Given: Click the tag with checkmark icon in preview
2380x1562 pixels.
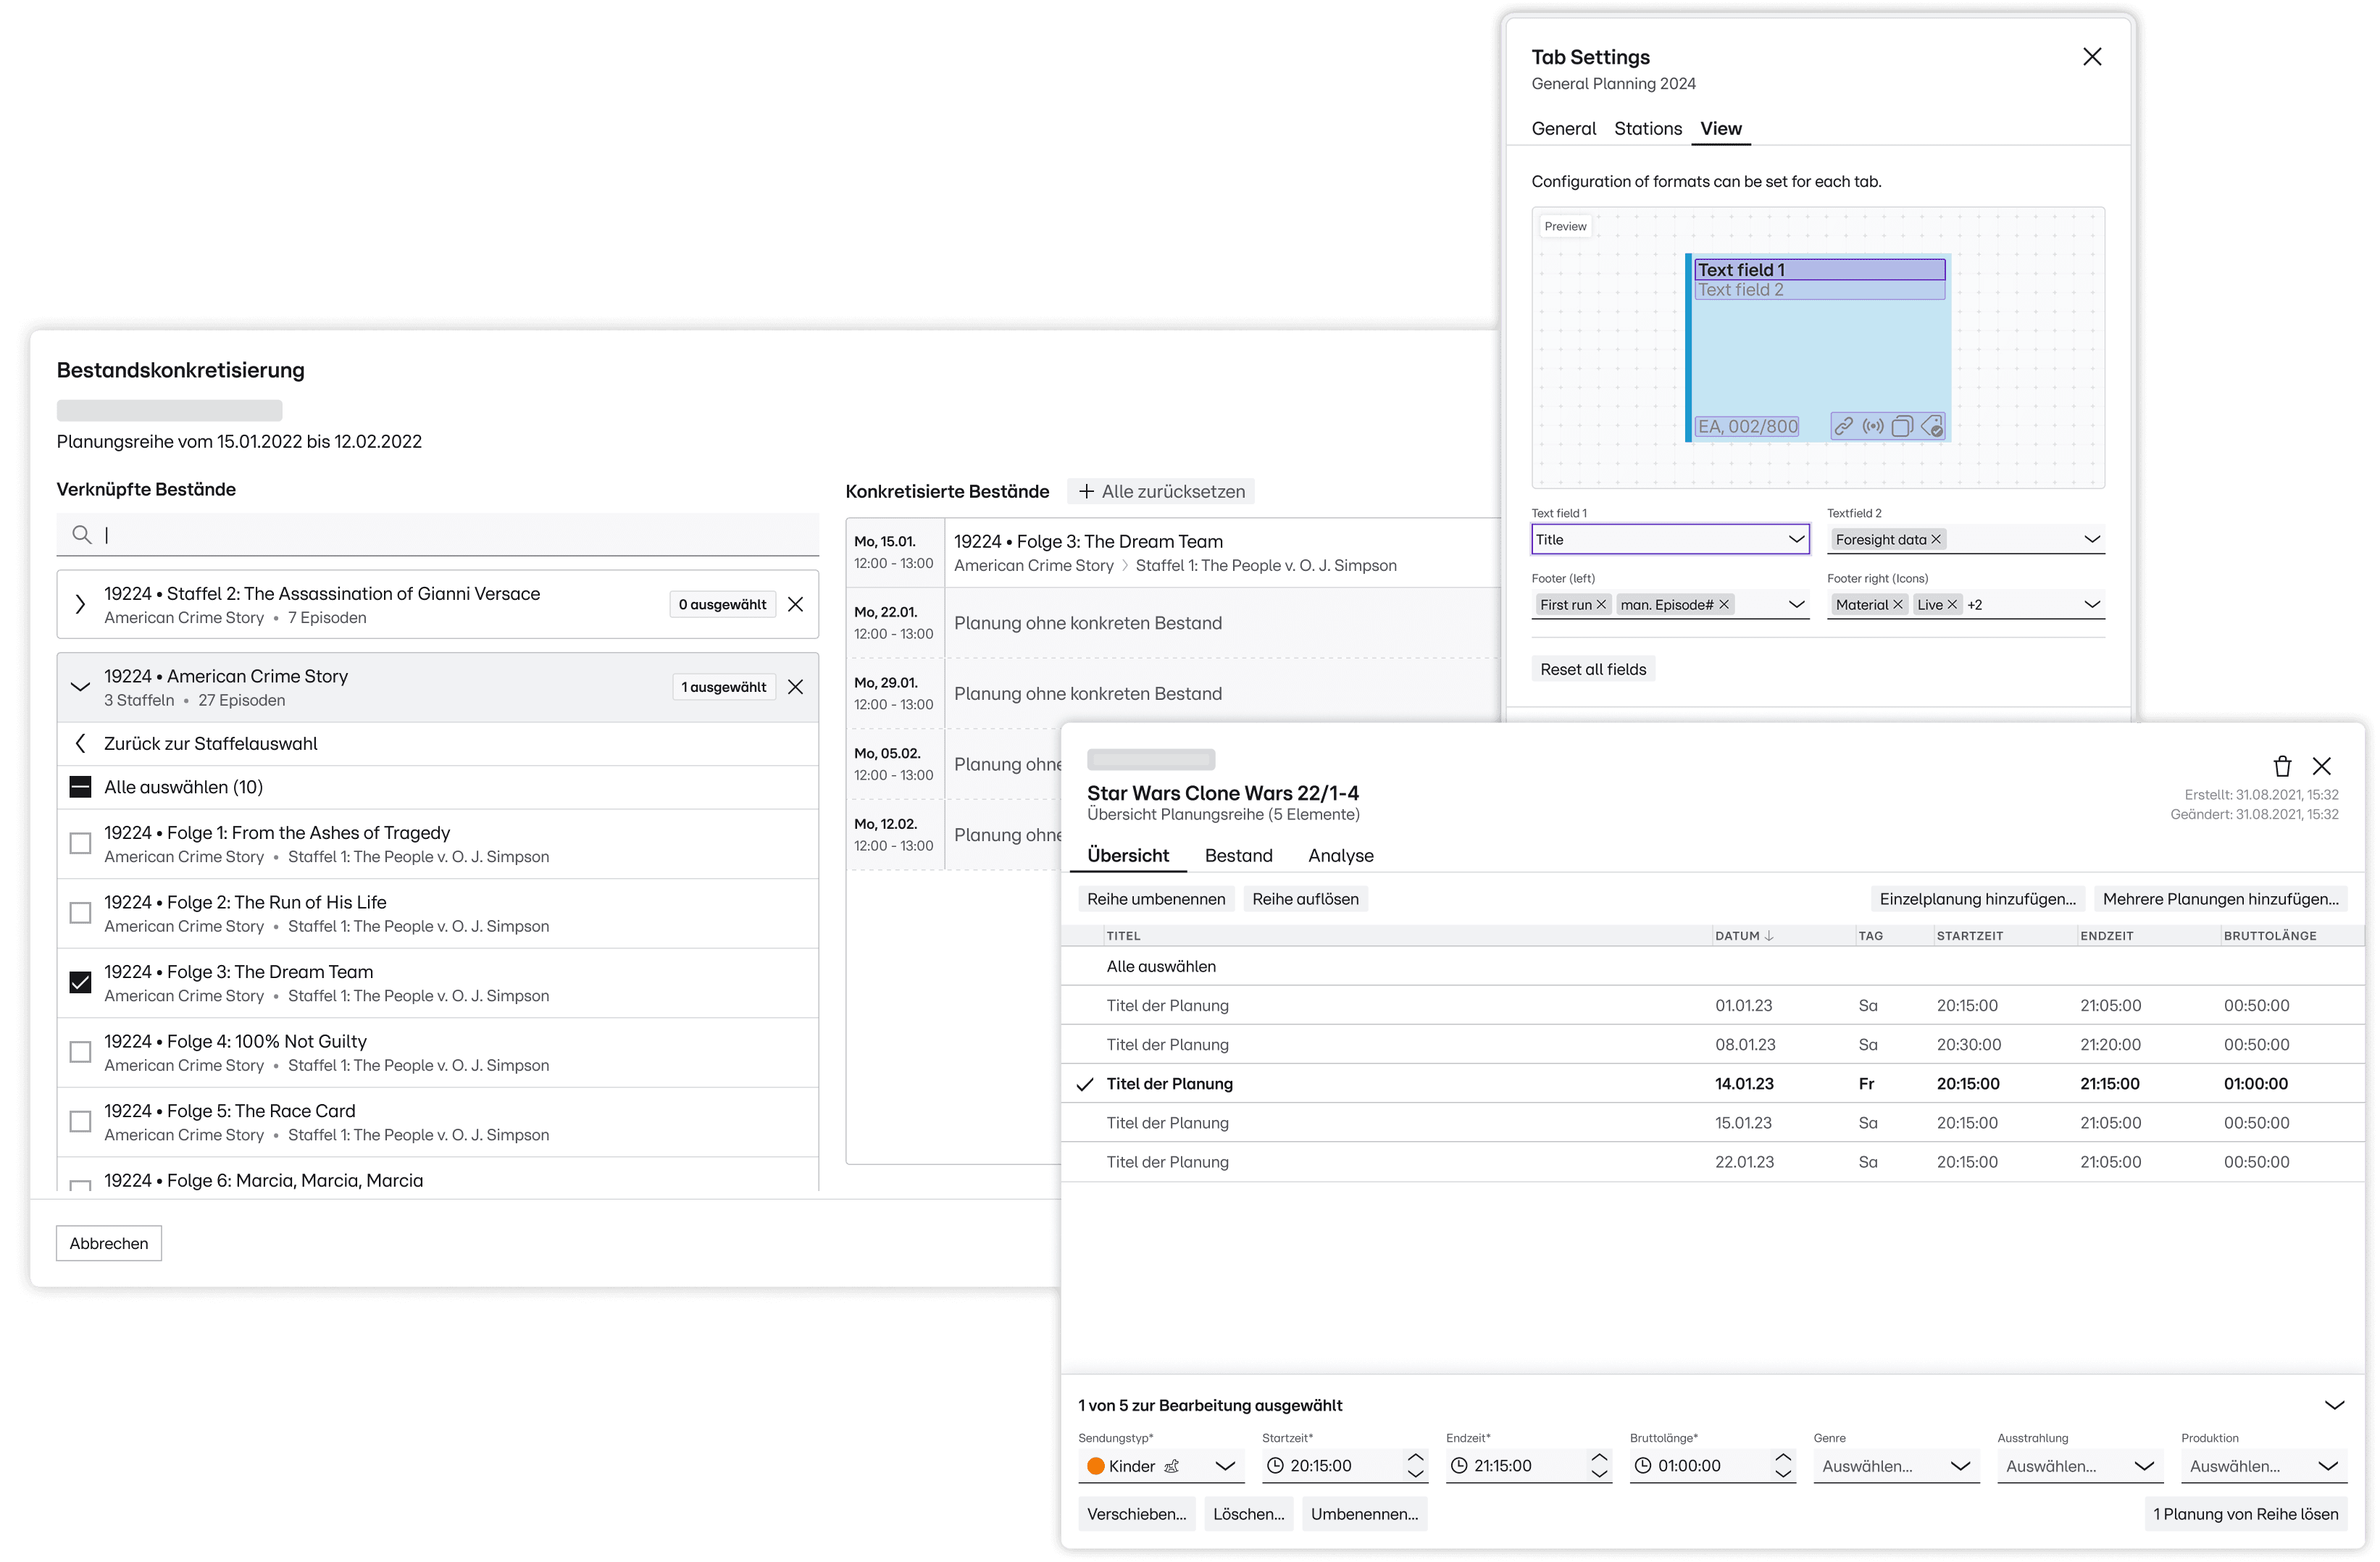Looking at the screenshot, I should coord(1932,427).
